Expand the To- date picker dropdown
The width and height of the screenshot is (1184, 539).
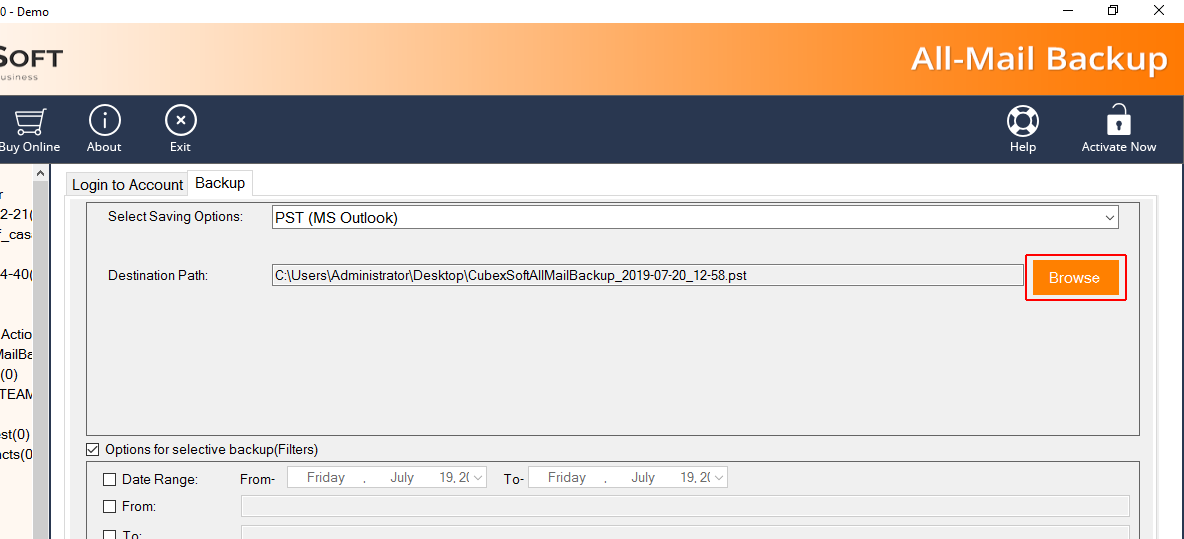(x=719, y=478)
